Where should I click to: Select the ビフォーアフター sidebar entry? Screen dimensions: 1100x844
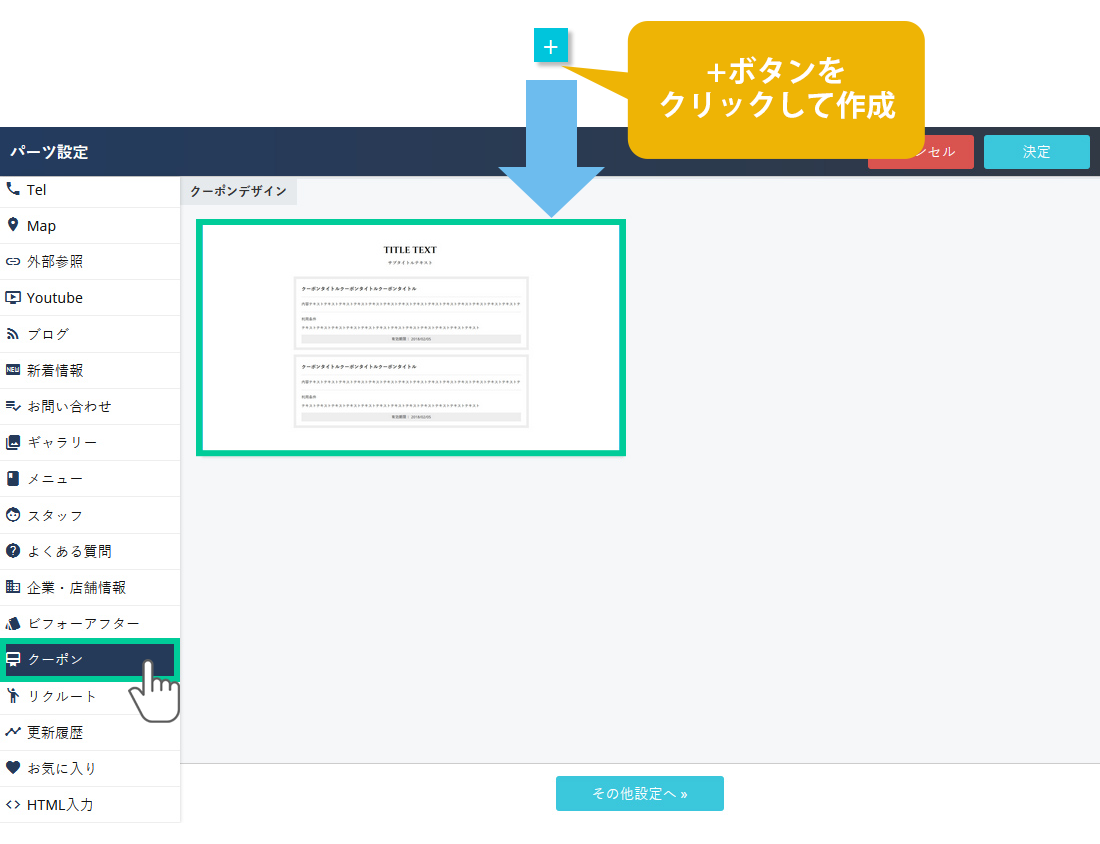[x=83, y=623]
